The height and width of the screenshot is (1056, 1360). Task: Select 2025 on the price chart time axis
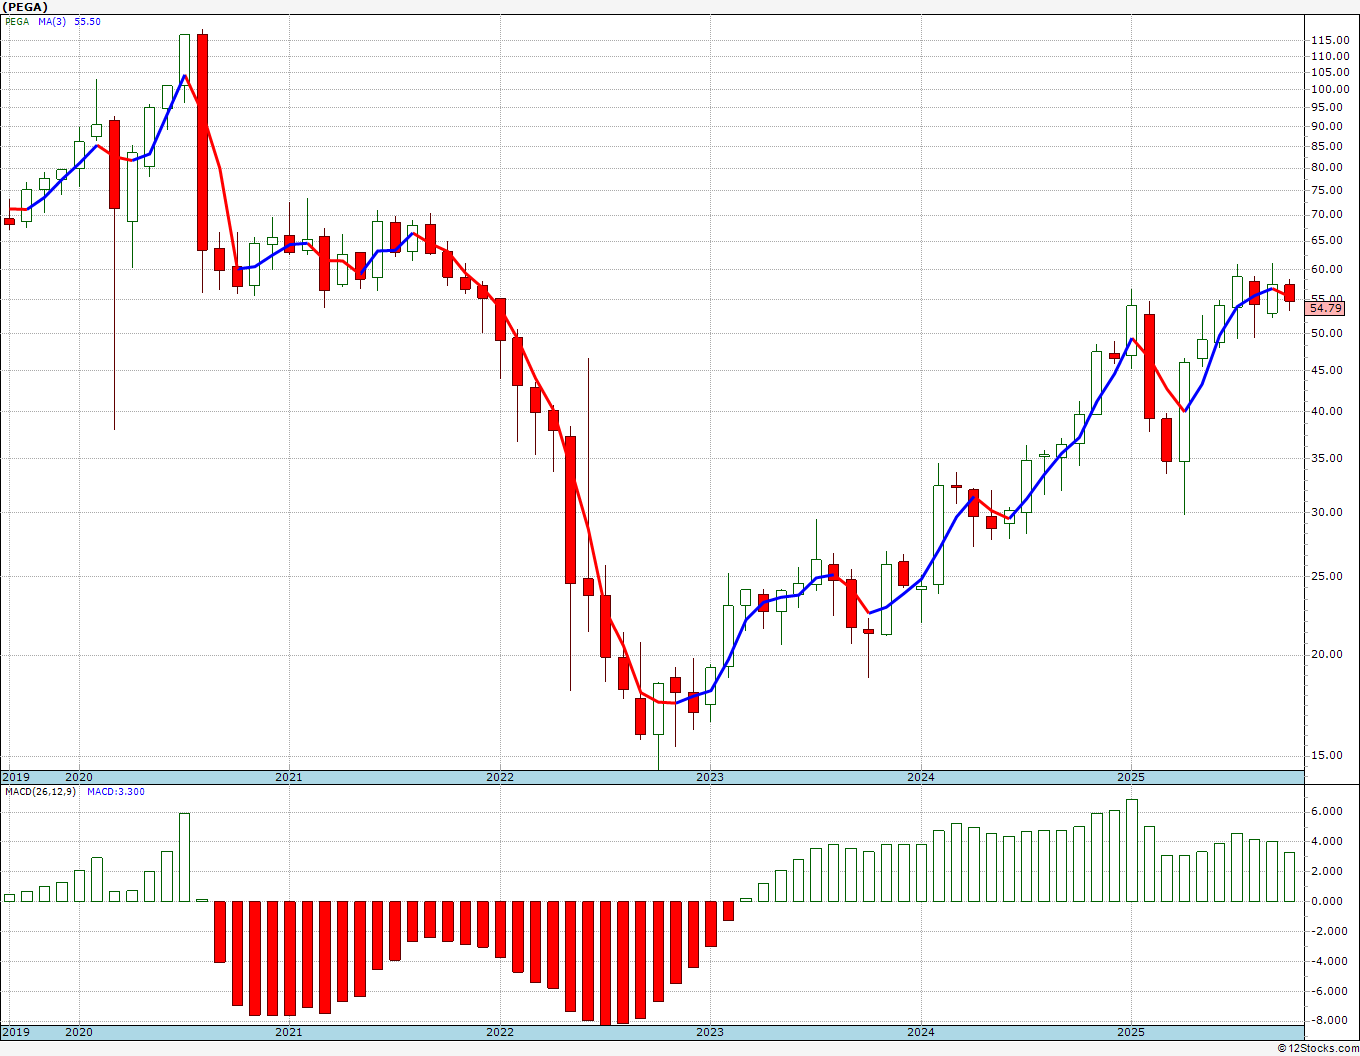tap(1131, 777)
